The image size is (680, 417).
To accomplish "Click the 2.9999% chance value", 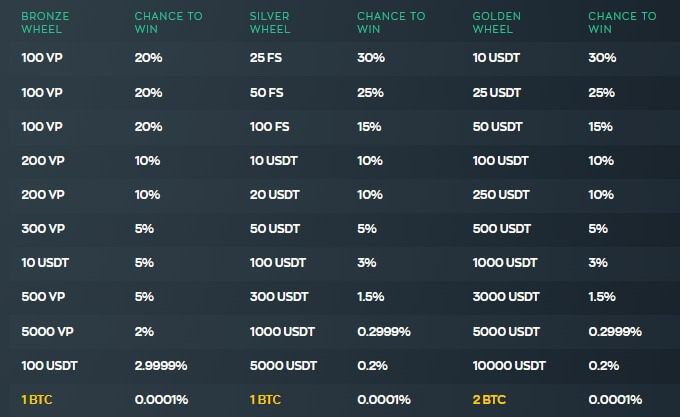I will click(x=162, y=366).
